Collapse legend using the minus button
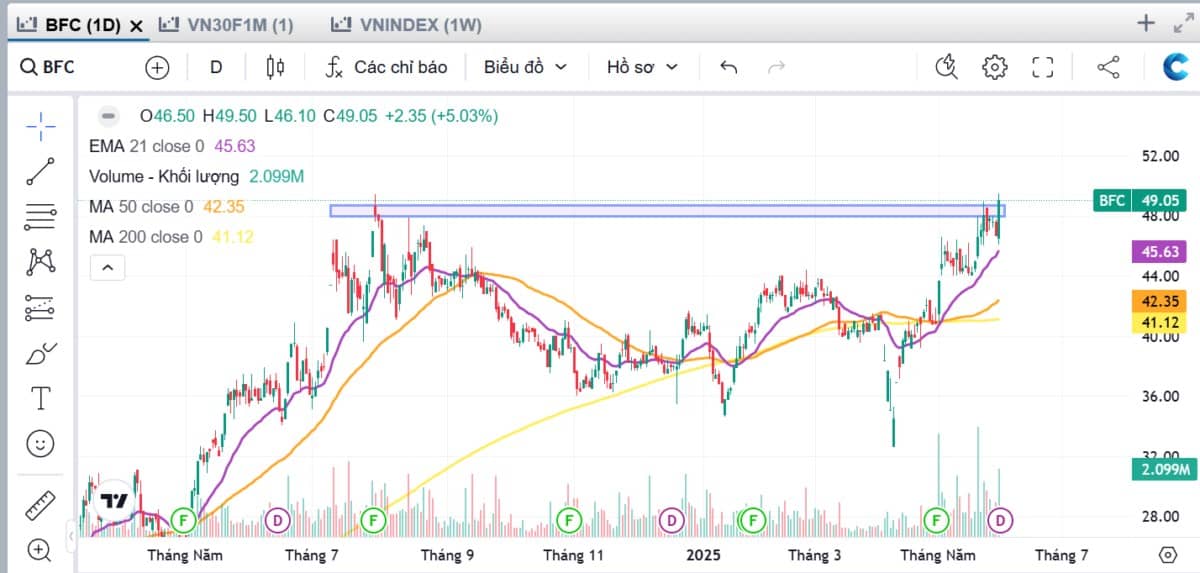This screenshot has width=1200, height=573. click(x=109, y=115)
